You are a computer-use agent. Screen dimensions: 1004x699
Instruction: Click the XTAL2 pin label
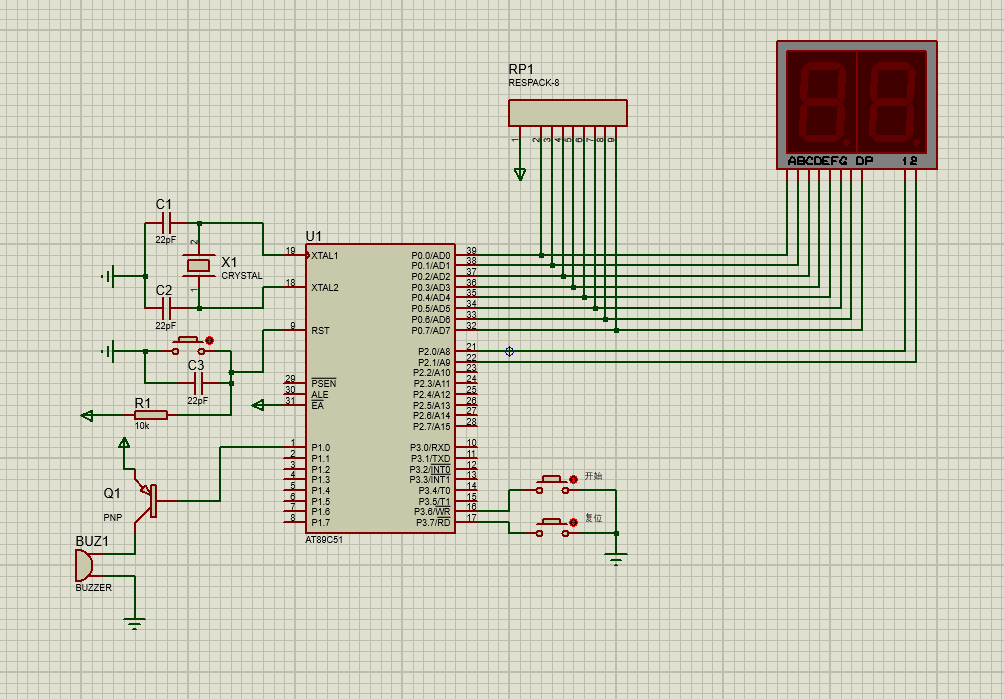325,287
